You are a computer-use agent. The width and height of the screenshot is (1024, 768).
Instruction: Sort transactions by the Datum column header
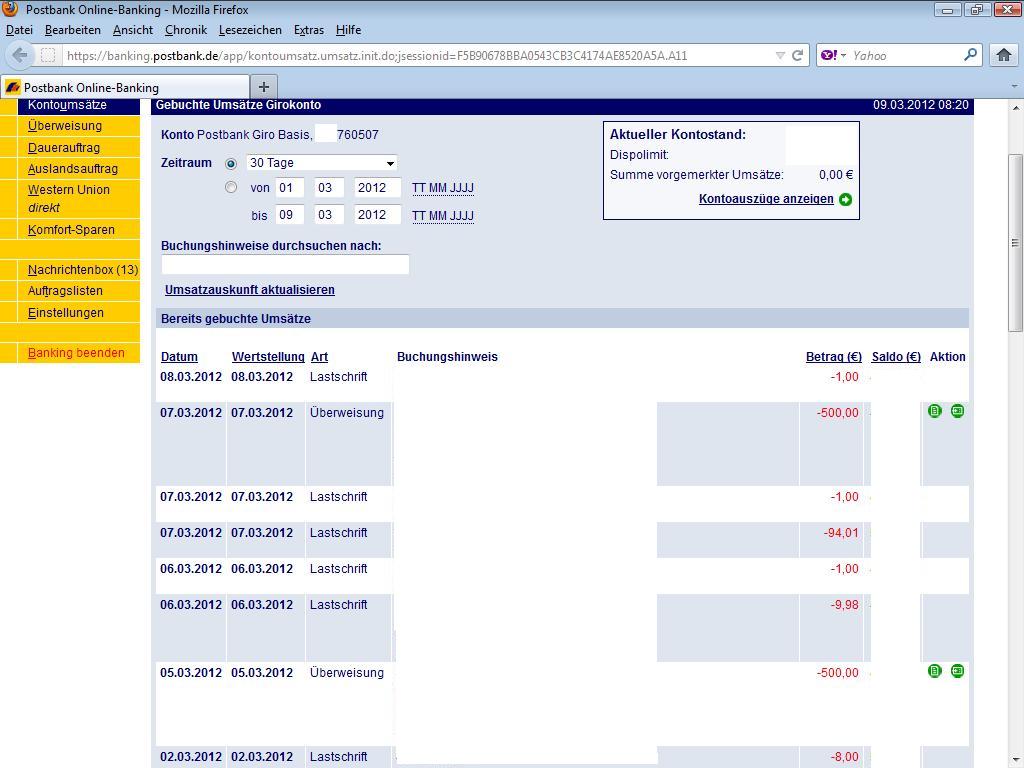click(179, 357)
